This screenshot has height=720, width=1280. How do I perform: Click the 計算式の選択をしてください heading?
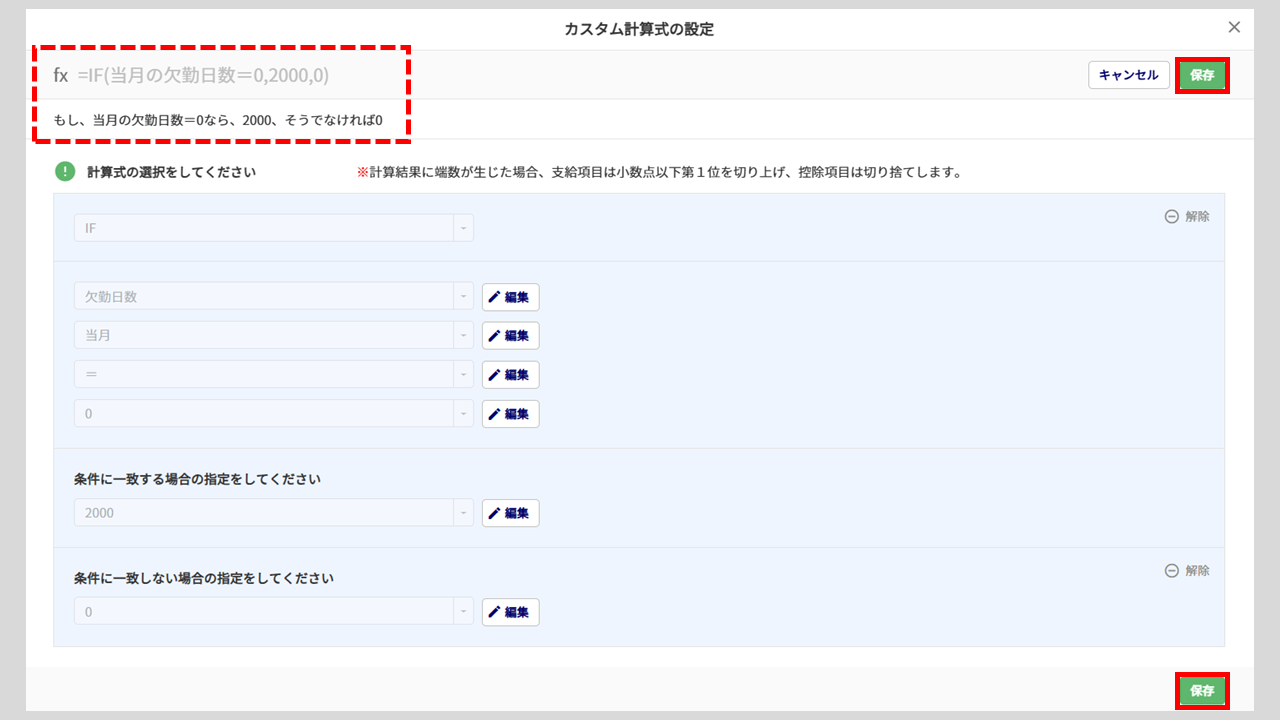click(x=171, y=172)
